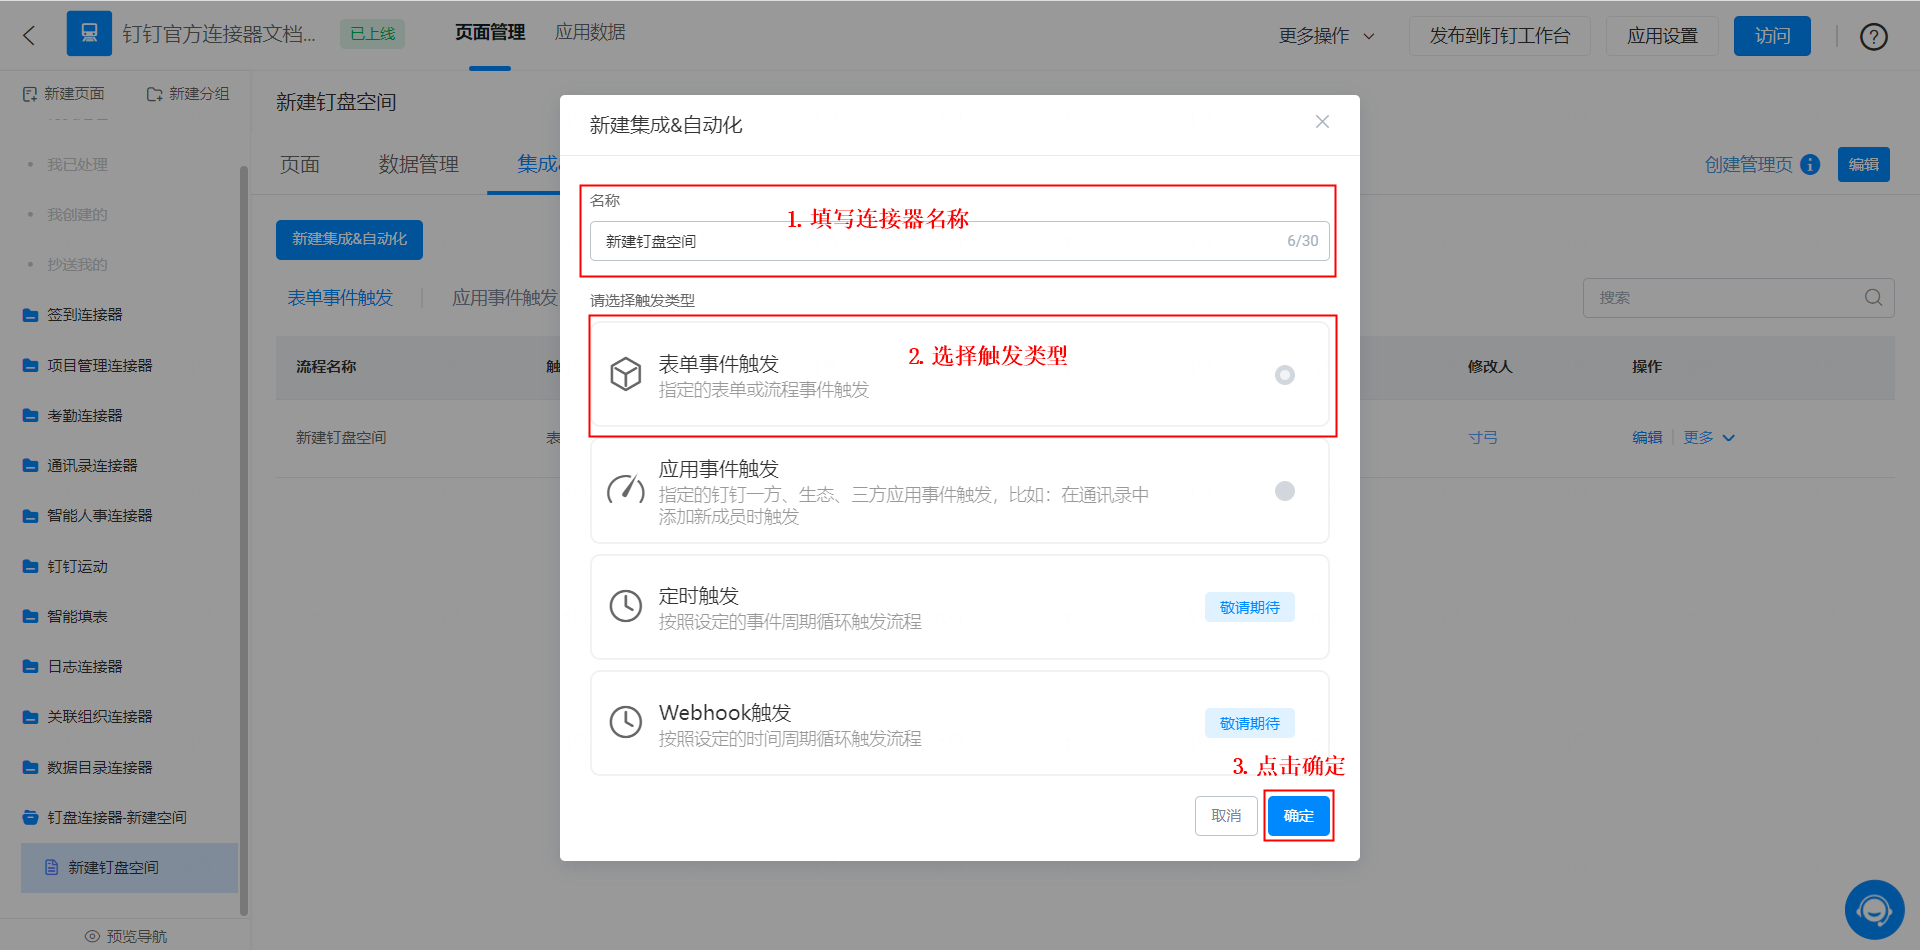Click the 定时触发 option card
The height and width of the screenshot is (950, 1920).
click(960, 607)
